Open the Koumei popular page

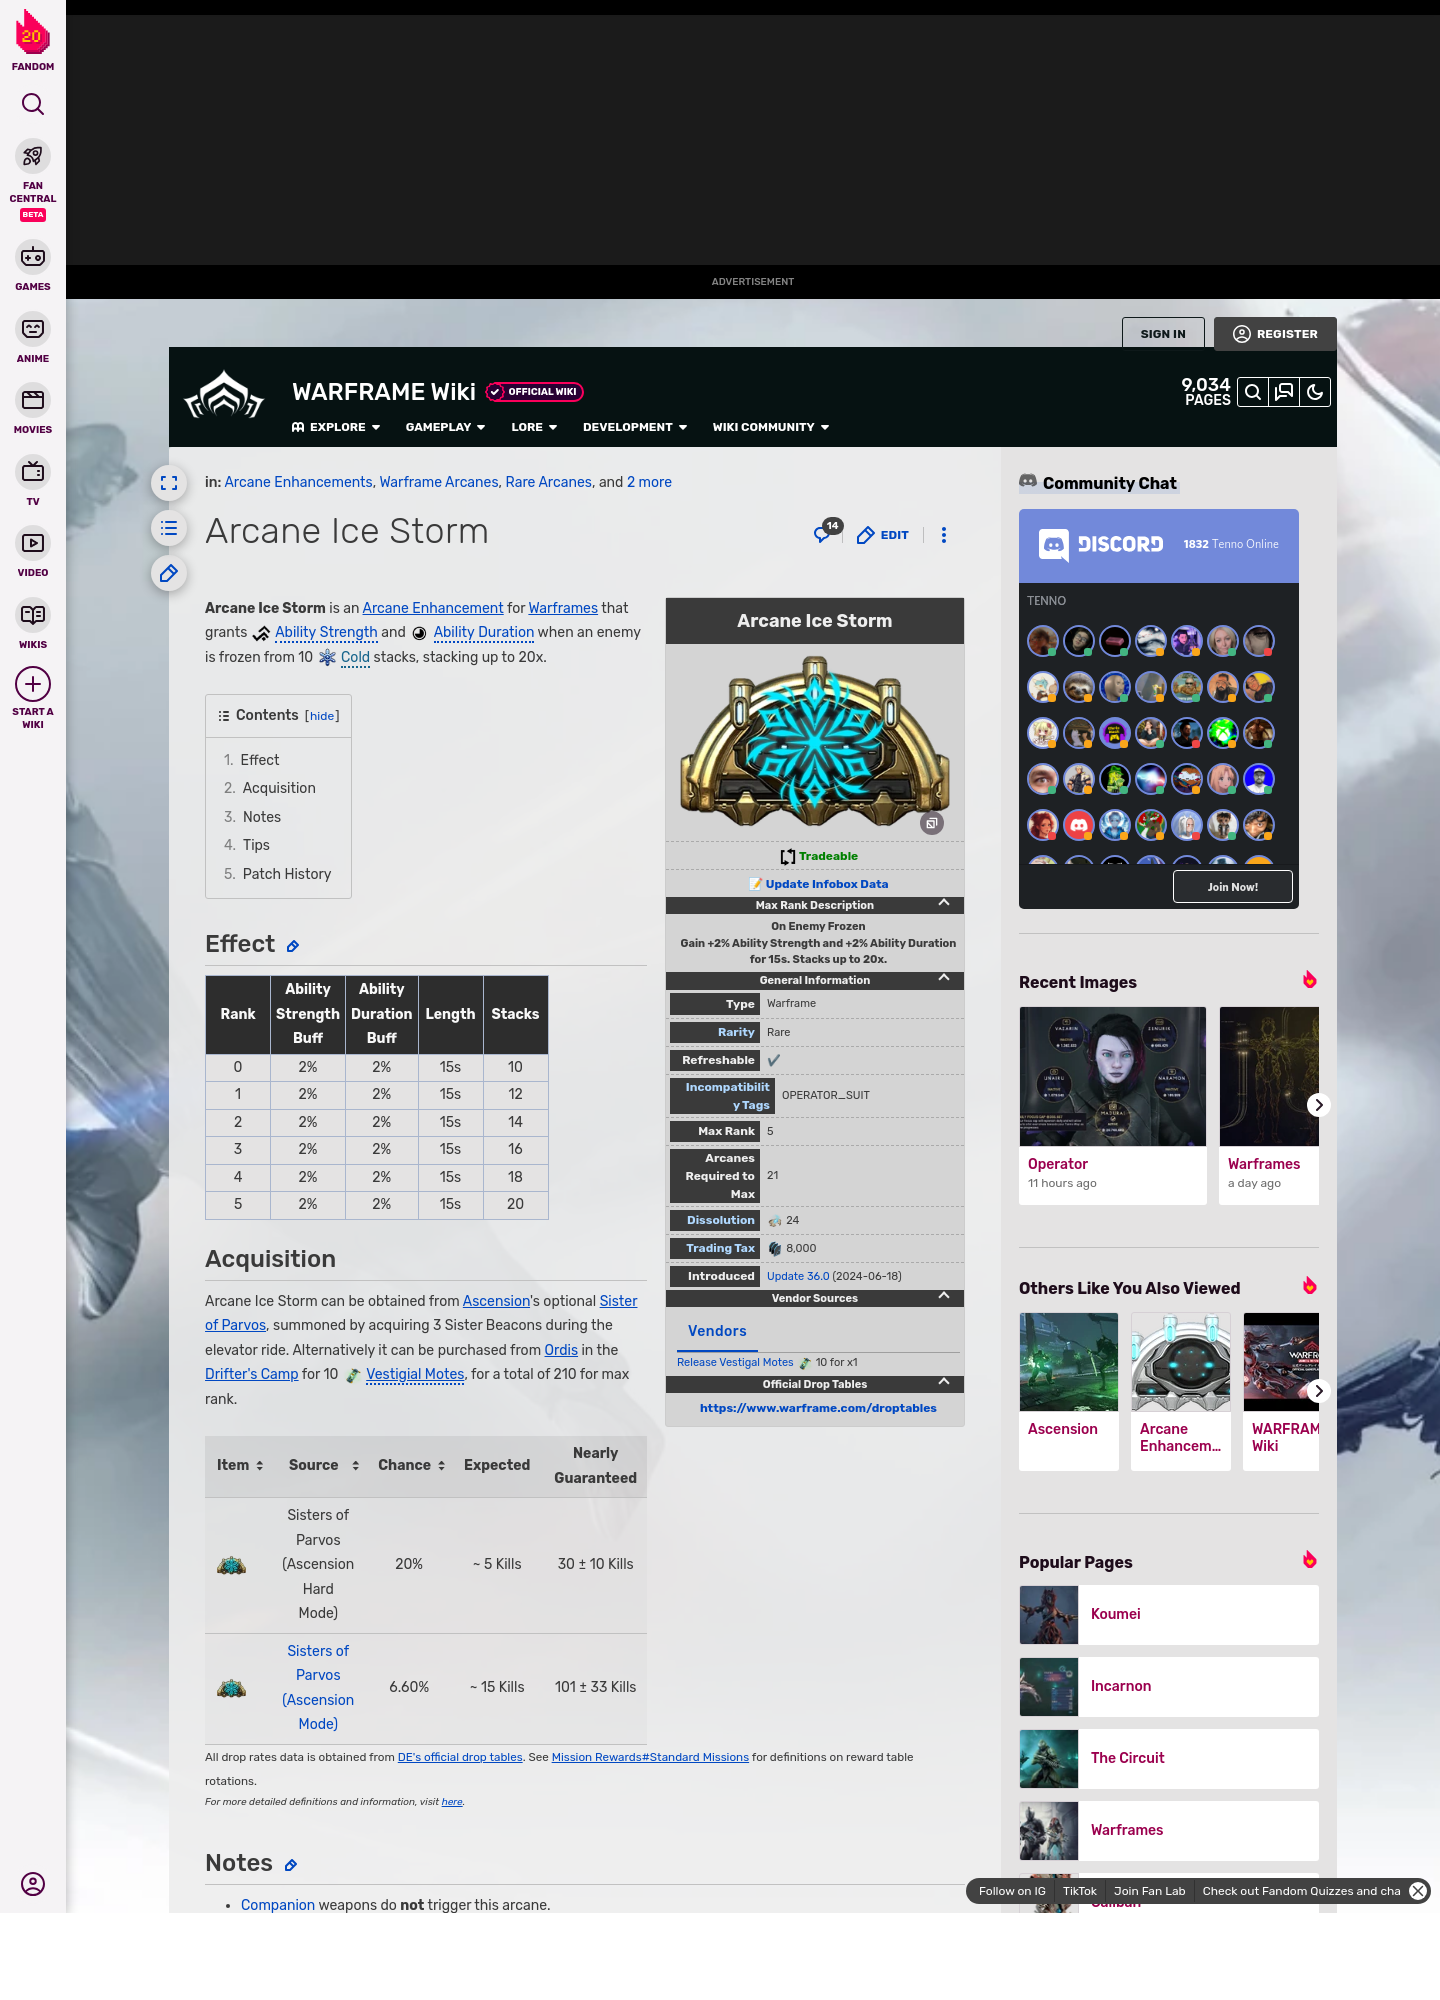click(1169, 1615)
